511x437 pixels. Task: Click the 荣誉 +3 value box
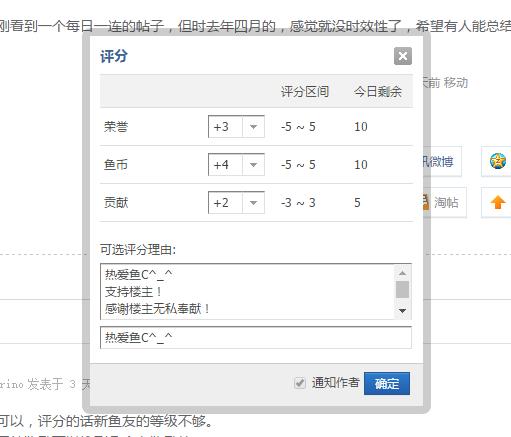pyautogui.click(x=225, y=127)
